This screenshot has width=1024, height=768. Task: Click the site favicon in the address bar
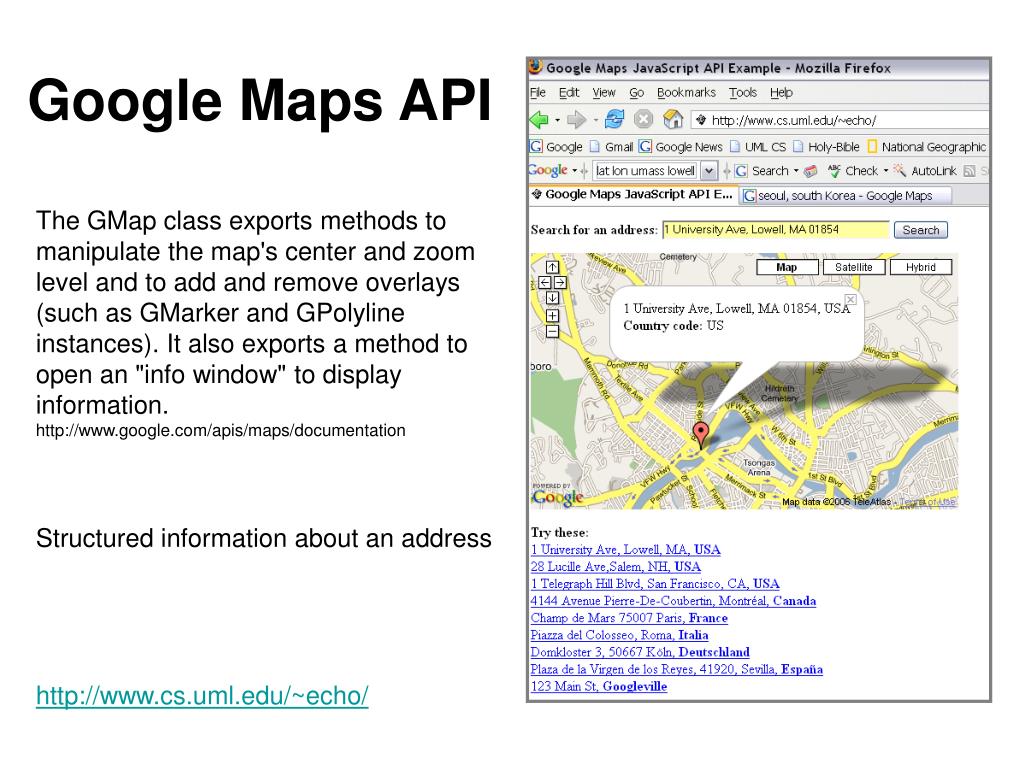[x=701, y=120]
